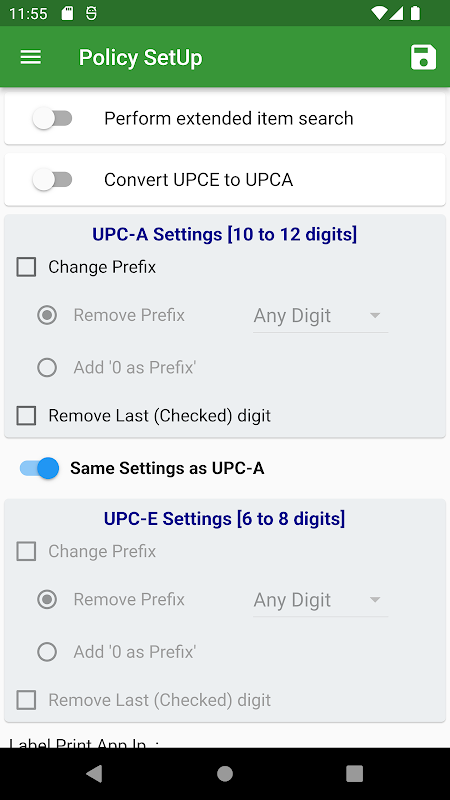Viewport: 450px width, 800px height.
Task: Tap the save floppy disk icon
Action: (423, 57)
